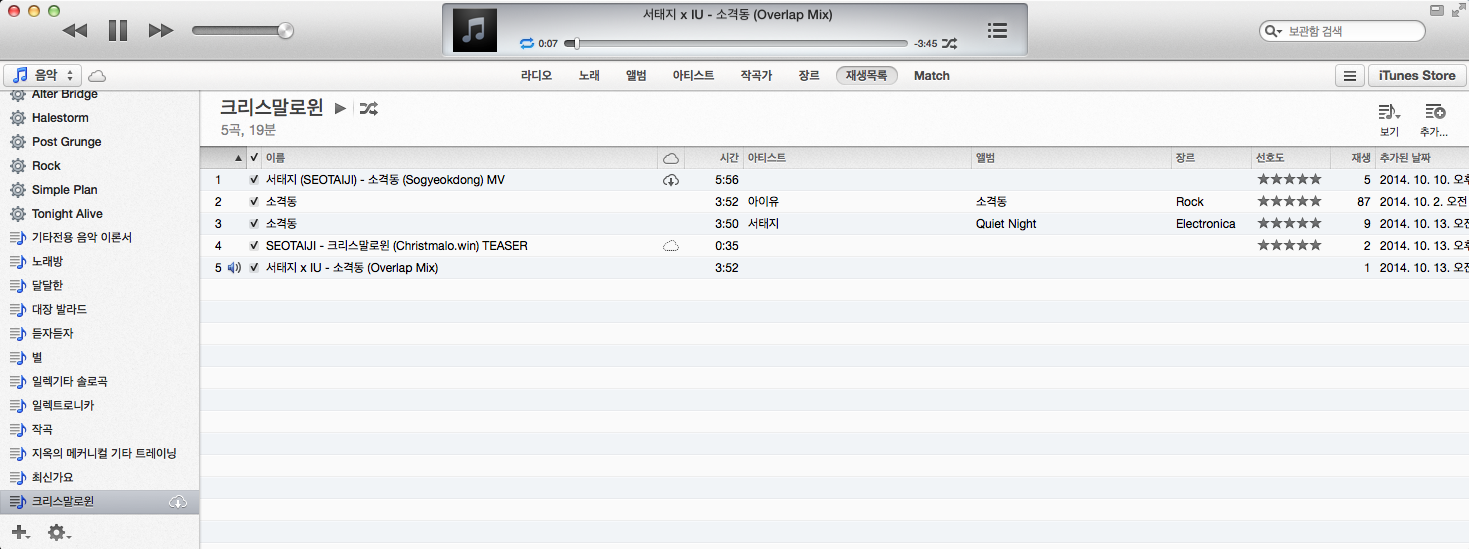
Task: Uncheck the 소격동 by 서태지 track checkbox
Action: (x=254, y=224)
